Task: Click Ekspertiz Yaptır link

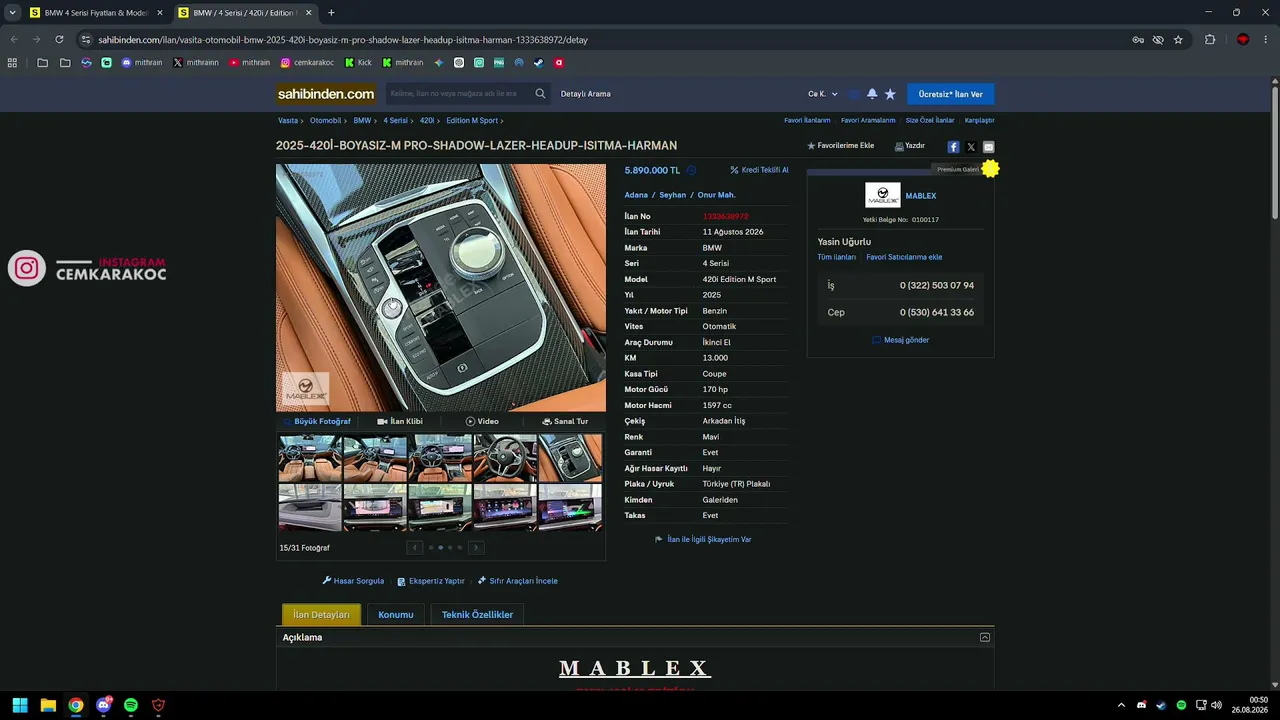Action: tap(431, 581)
